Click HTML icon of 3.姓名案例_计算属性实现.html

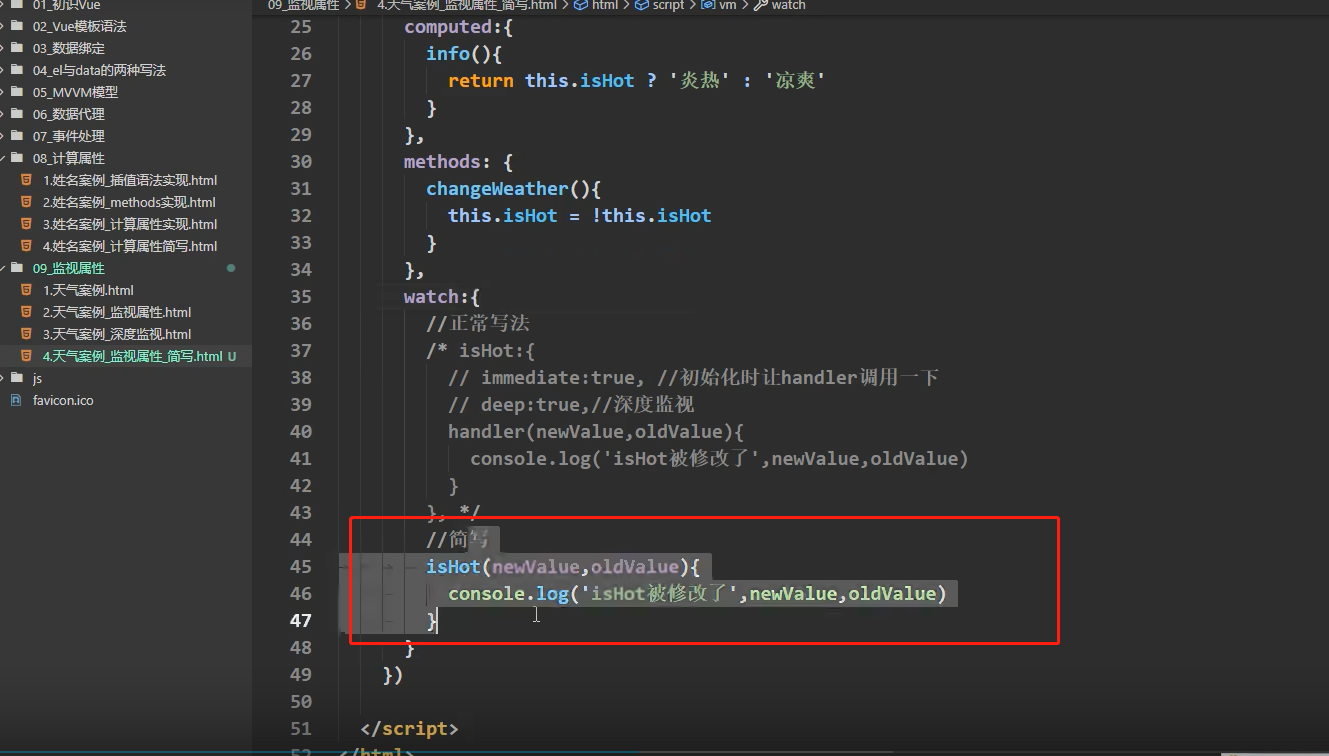(27, 224)
